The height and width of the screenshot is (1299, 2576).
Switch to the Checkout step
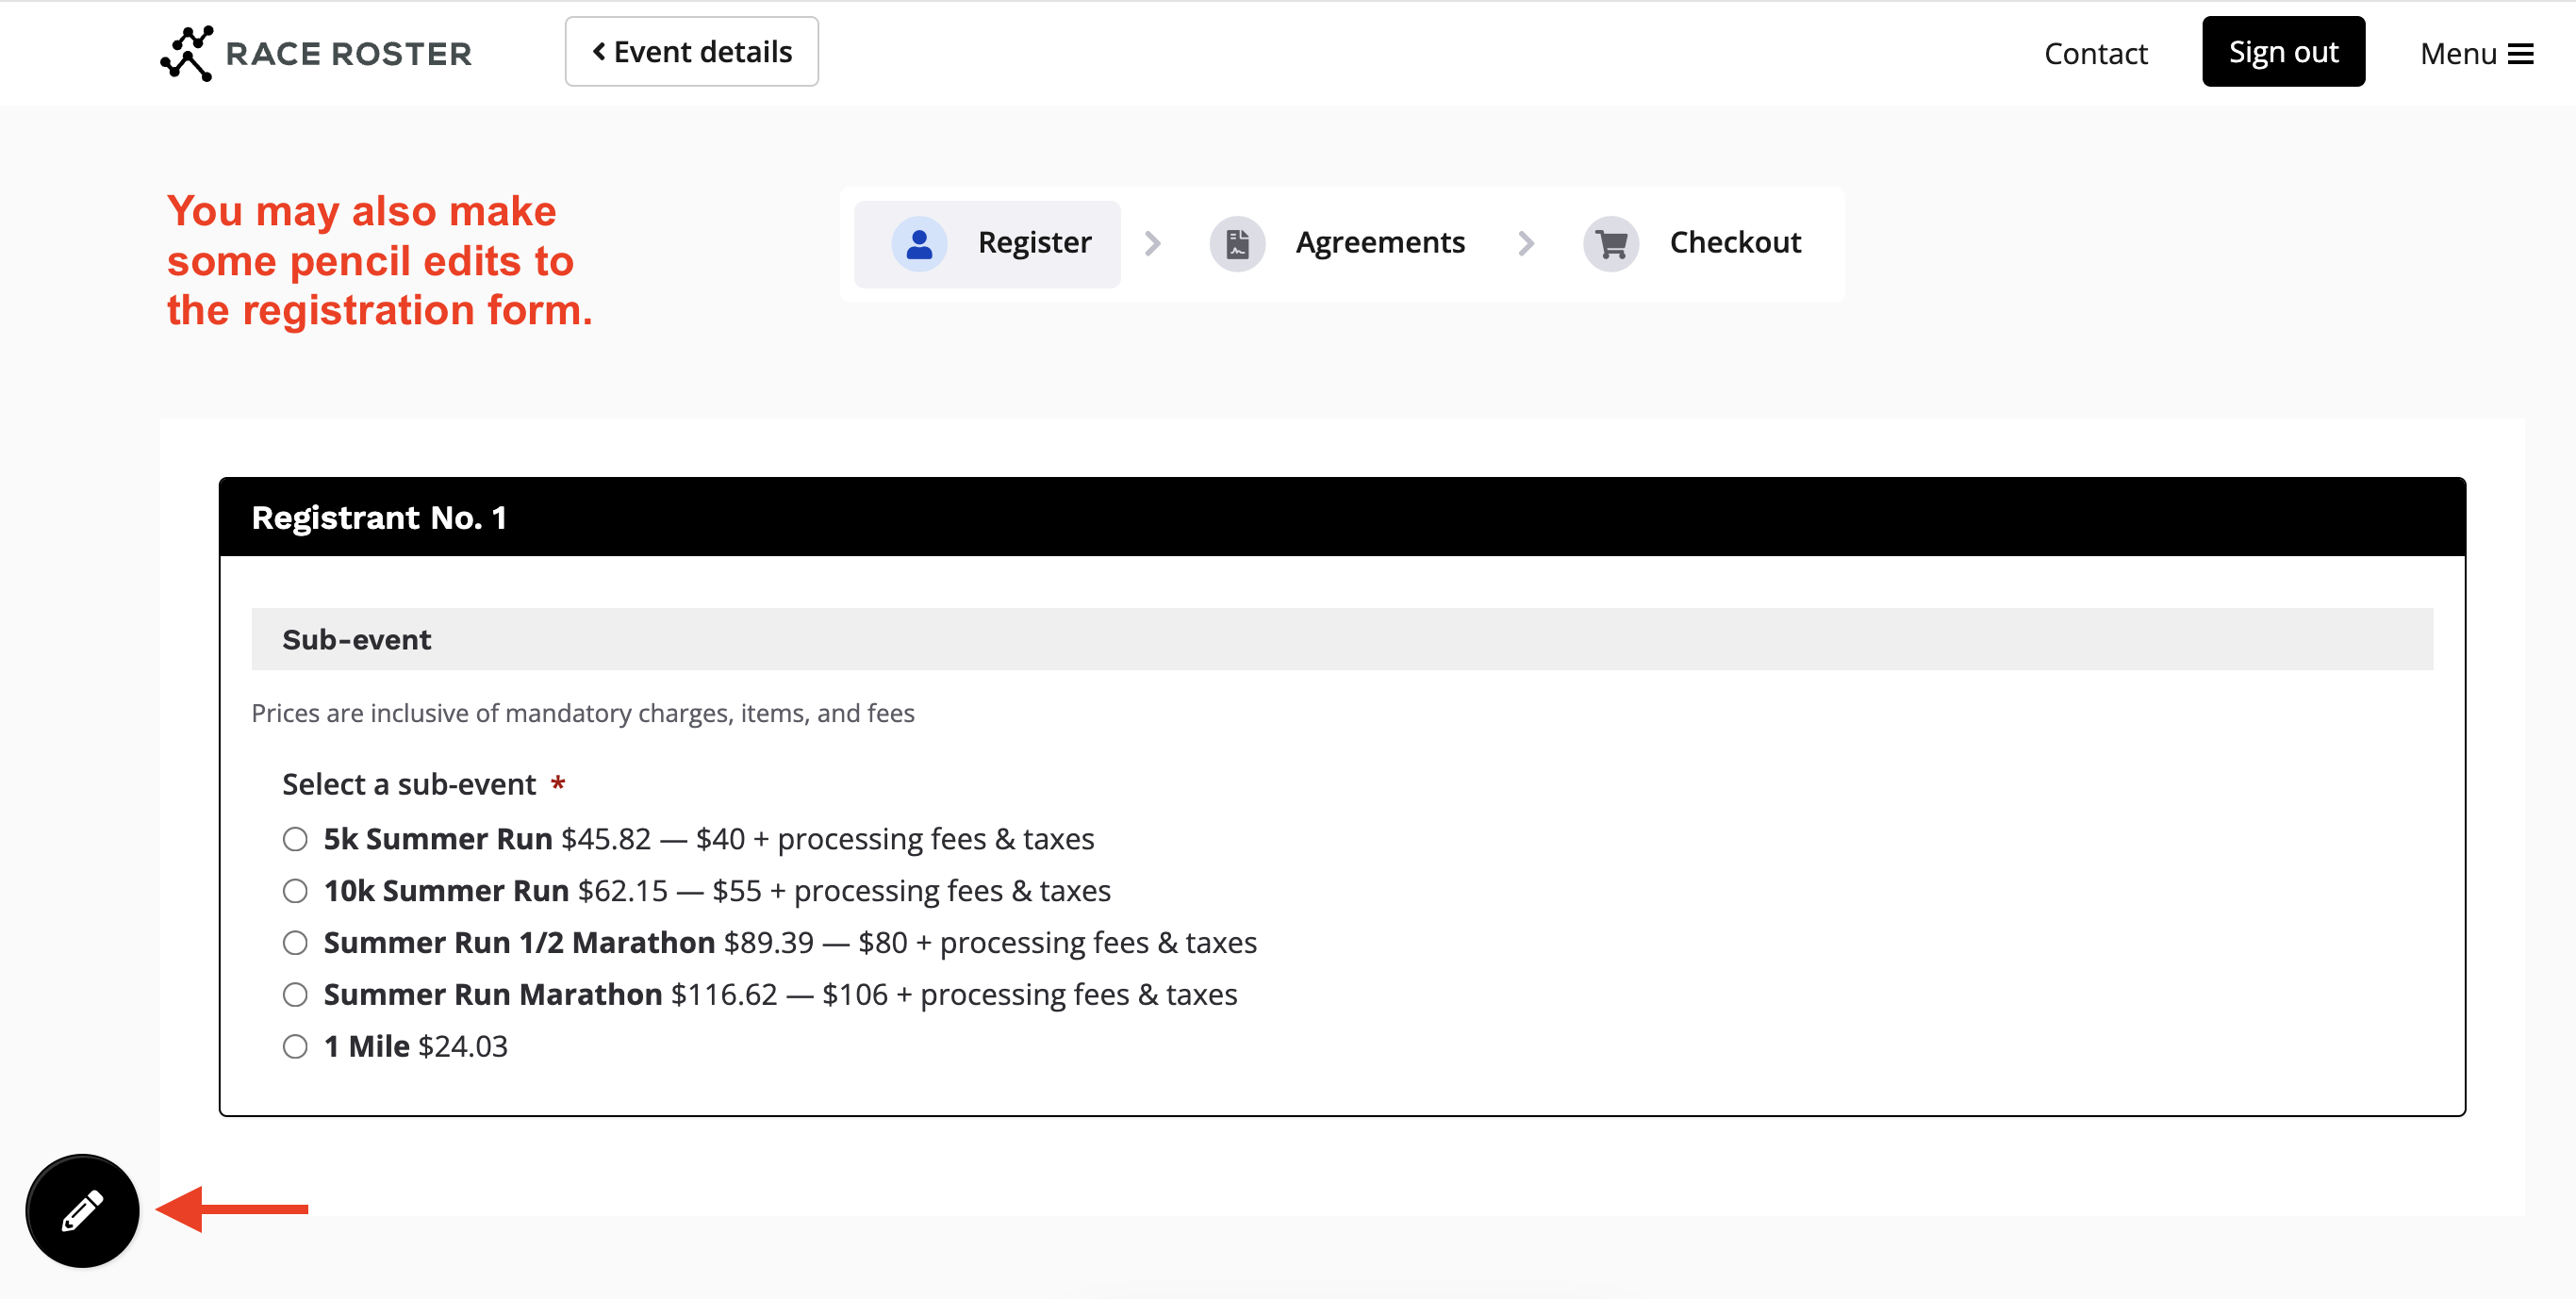[1734, 243]
